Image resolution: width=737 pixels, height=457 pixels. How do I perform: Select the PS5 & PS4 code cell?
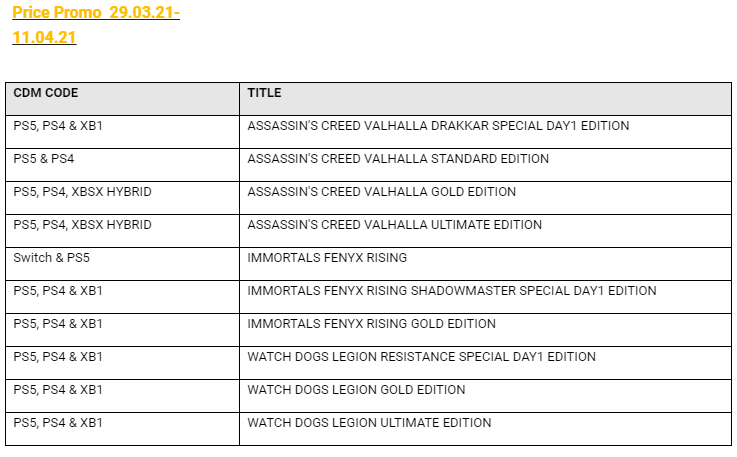44,159
